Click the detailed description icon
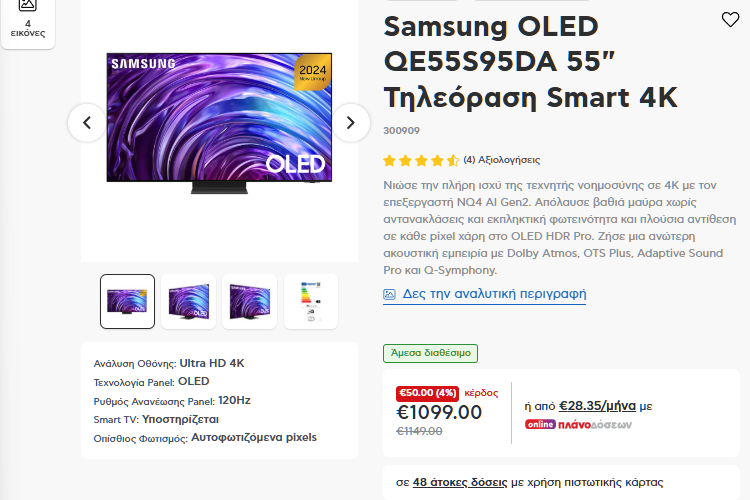 click(390, 294)
